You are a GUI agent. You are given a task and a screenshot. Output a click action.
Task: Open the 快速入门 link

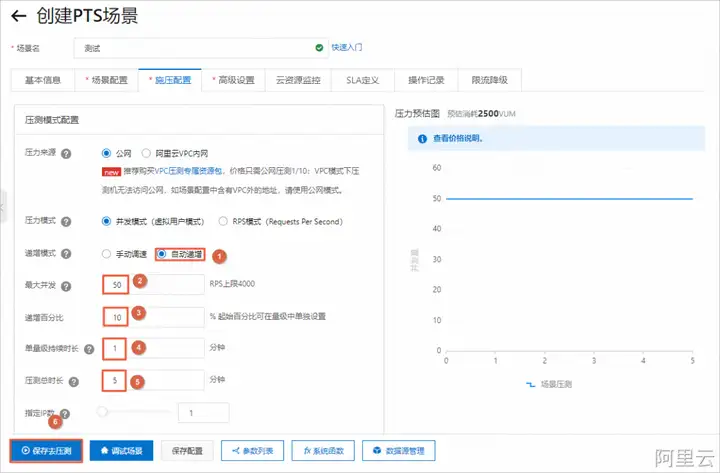[347, 47]
